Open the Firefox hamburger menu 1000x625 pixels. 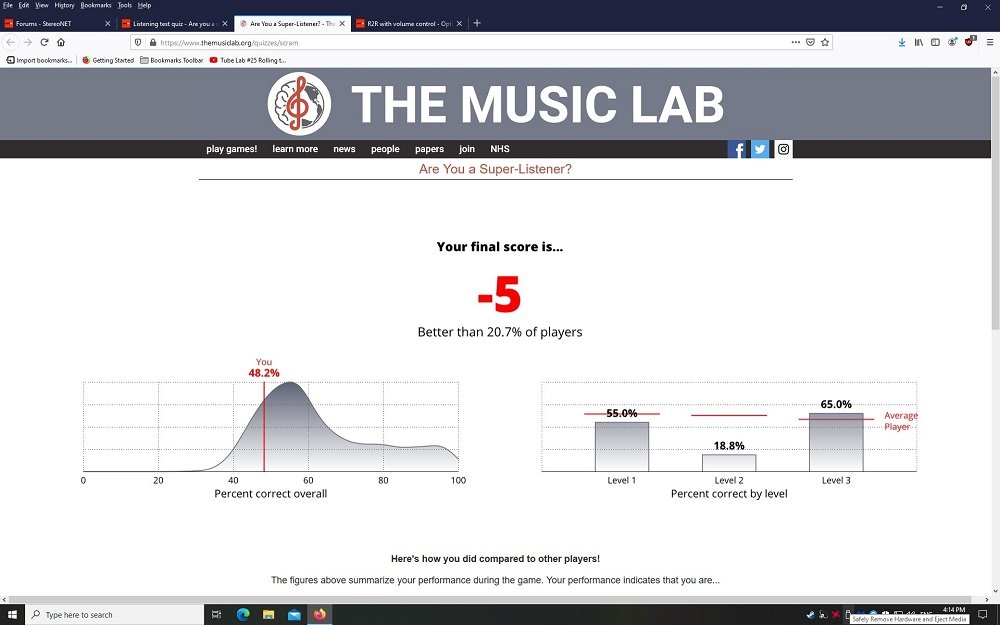[x=989, y=42]
